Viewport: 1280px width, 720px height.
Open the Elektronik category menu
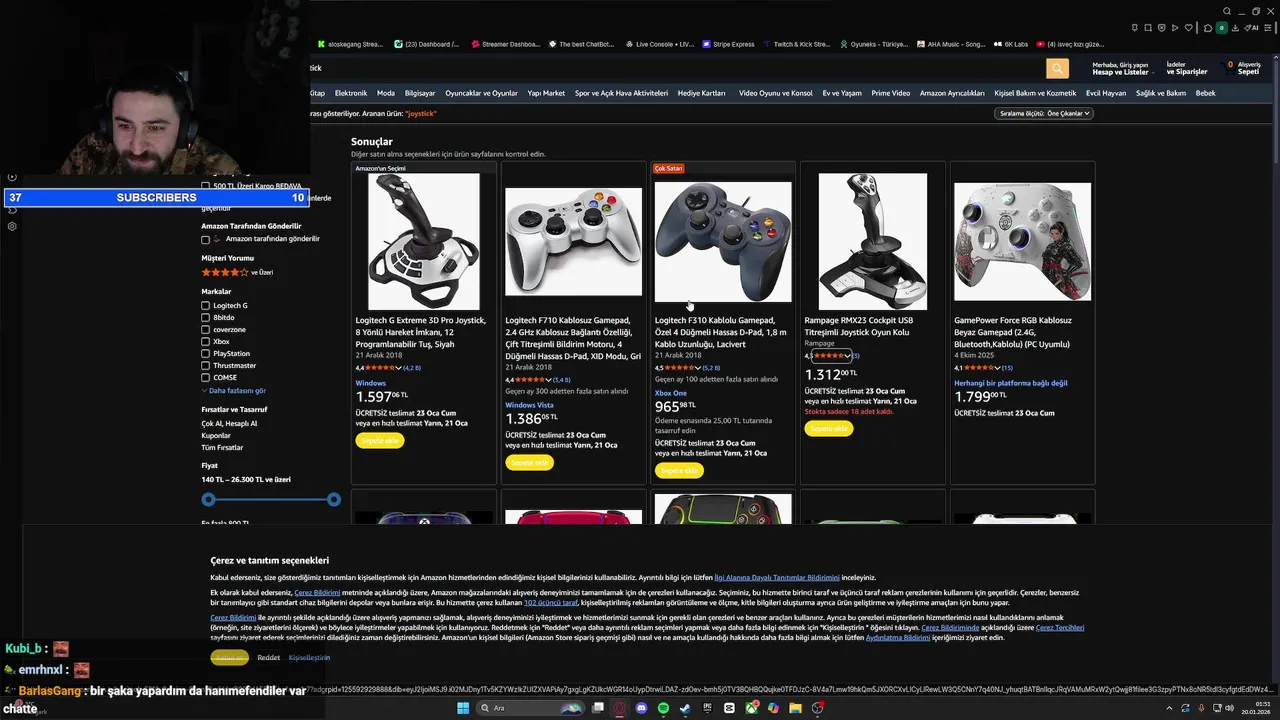point(351,93)
